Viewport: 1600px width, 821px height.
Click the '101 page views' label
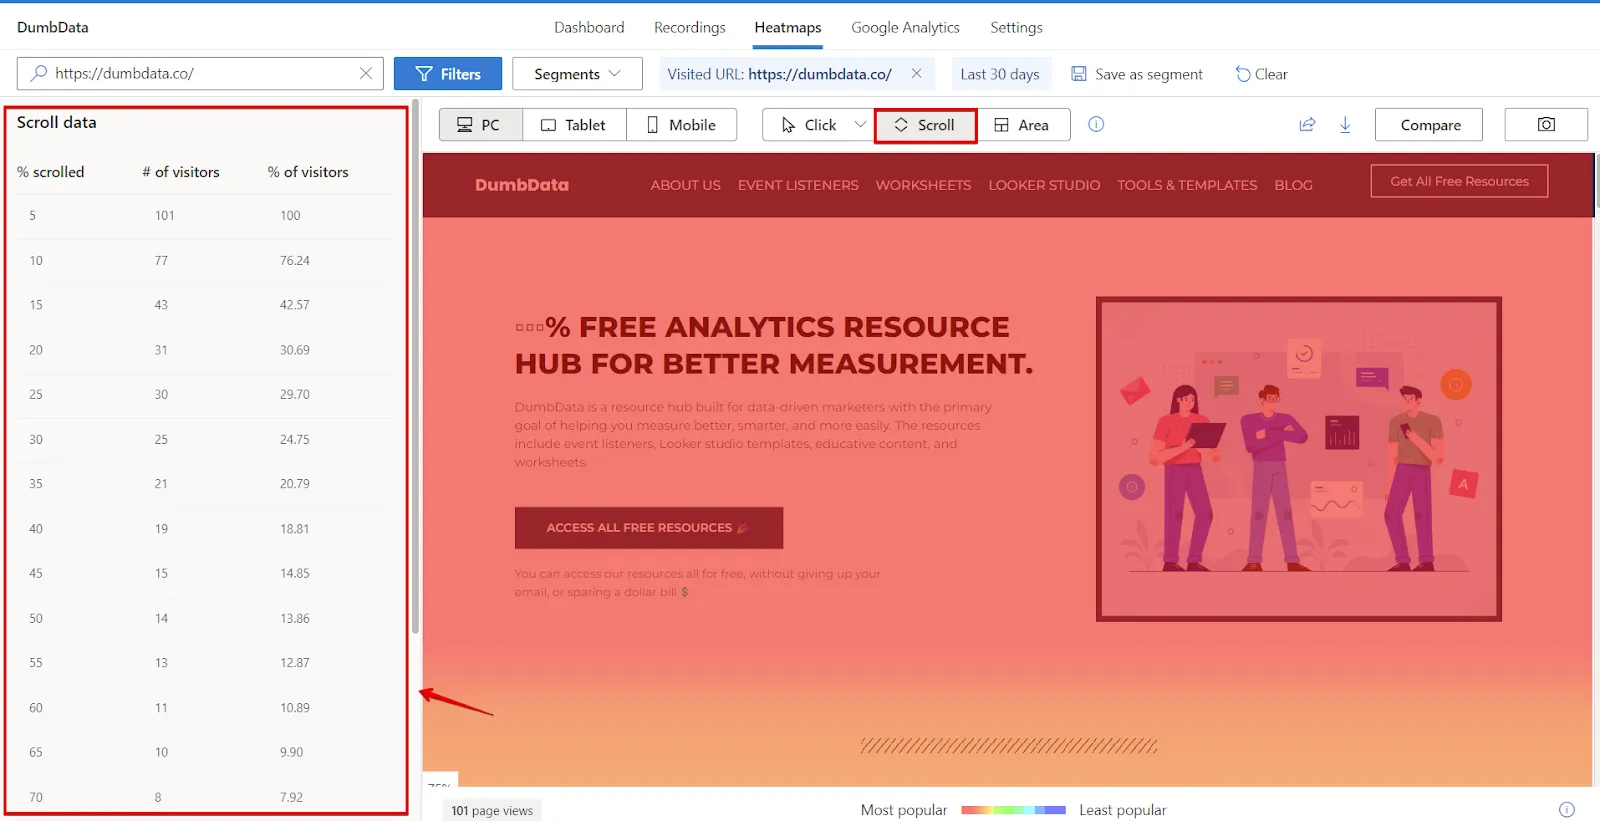click(x=492, y=810)
